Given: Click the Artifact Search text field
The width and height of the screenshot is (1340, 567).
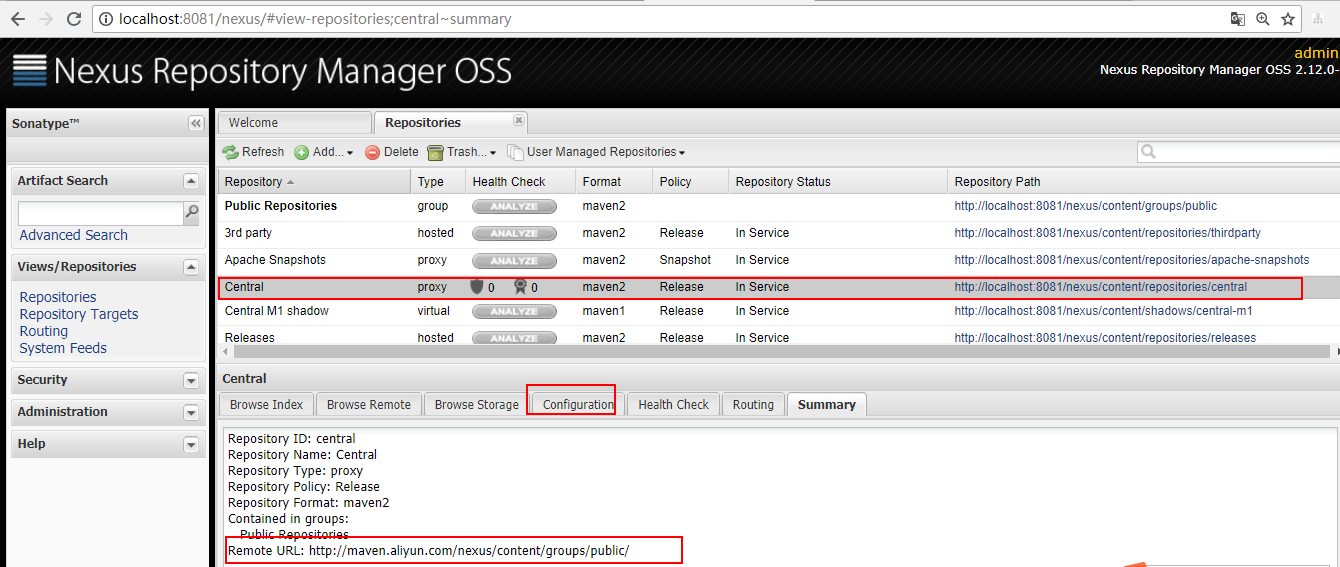Looking at the screenshot, I should tap(101, 213).
